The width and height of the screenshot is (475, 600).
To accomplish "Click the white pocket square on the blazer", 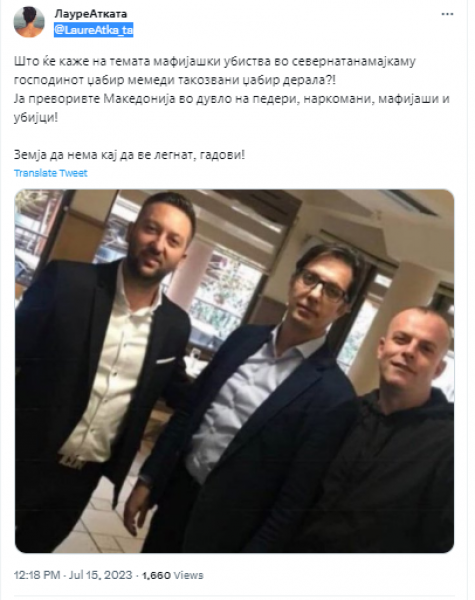I will 165,360.
